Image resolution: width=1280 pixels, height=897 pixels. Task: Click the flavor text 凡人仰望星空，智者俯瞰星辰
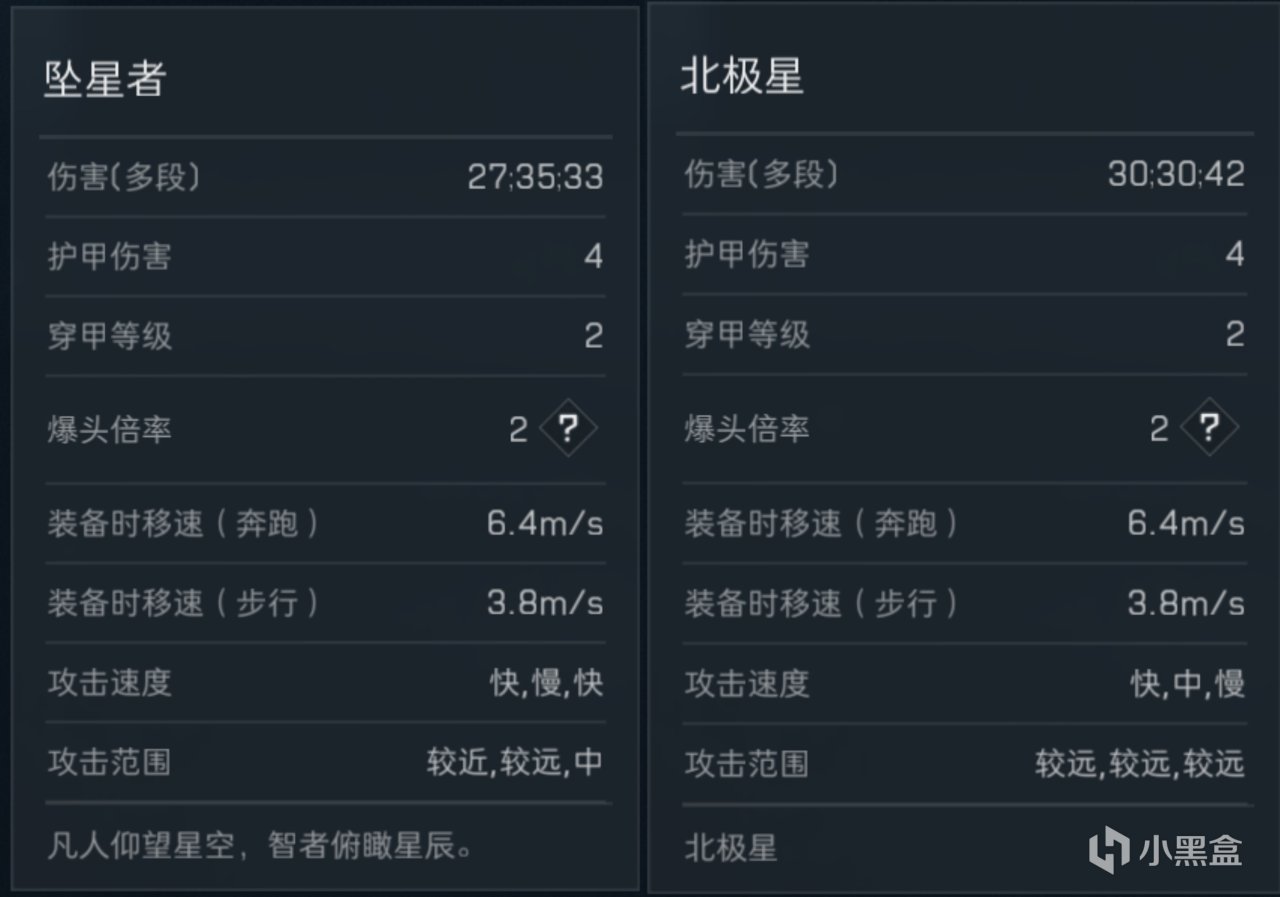point(260,847)
